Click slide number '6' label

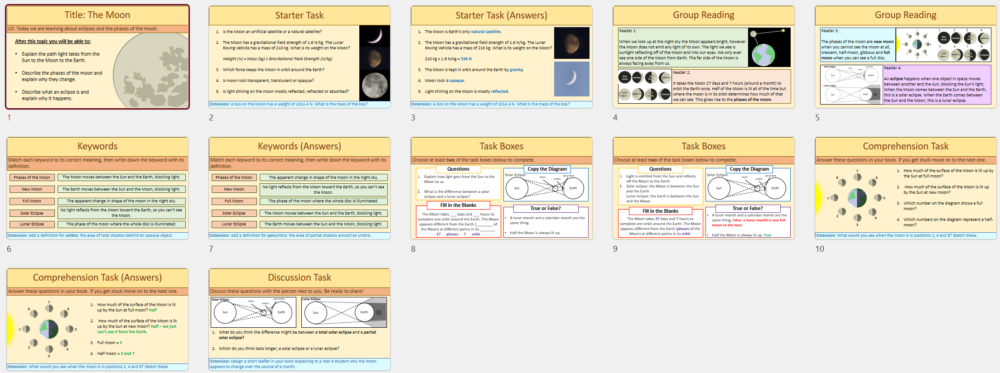tap(10, 249)
